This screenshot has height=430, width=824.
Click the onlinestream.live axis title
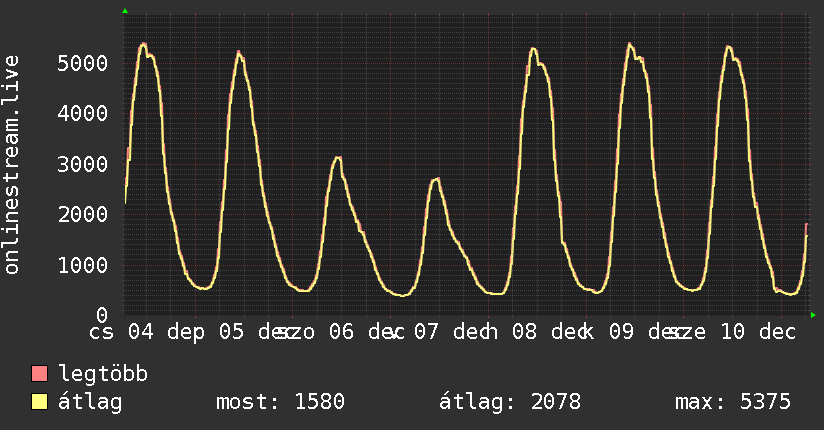click(x=12, y=165)
